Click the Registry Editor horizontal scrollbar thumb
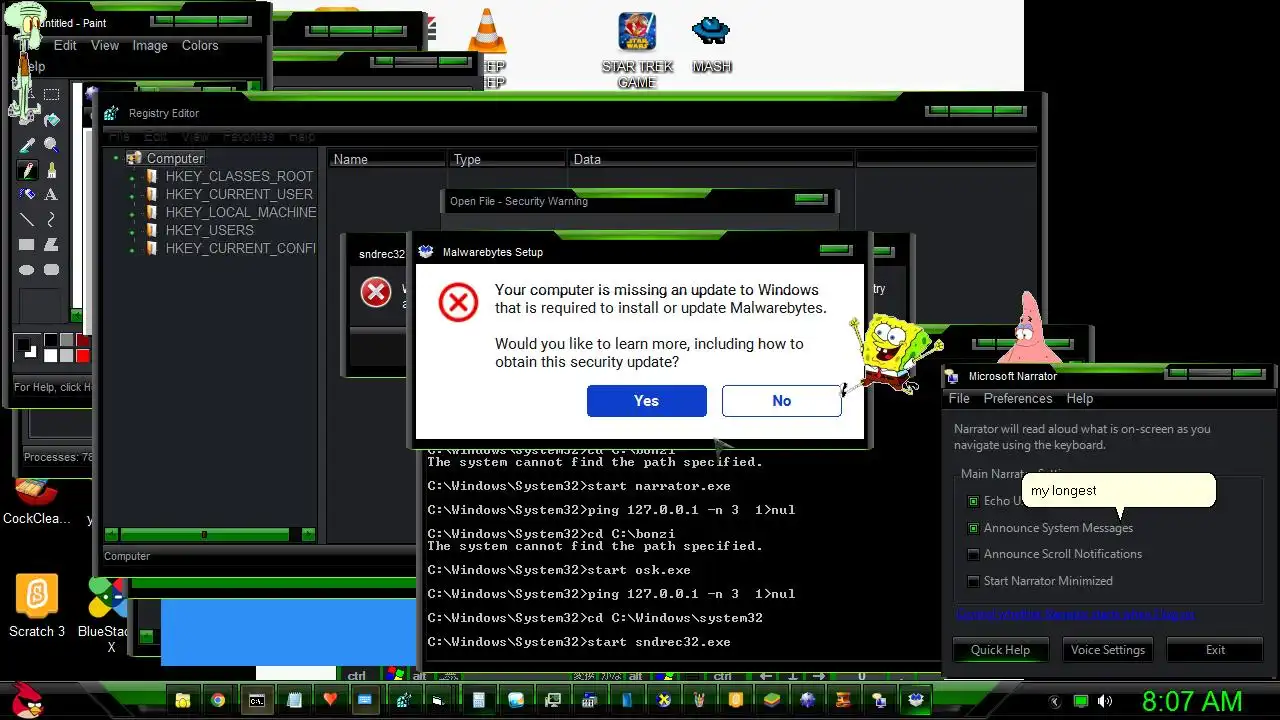Viewport: 1280px width, 720px height. pyautogui.click(x=205, y=535)
